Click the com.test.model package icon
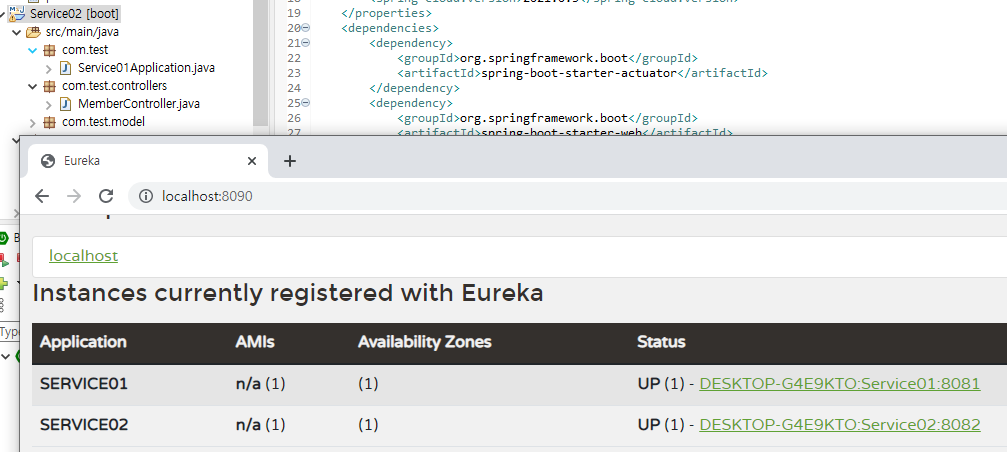The image size is (1007, 452). (x=49, y=121)
